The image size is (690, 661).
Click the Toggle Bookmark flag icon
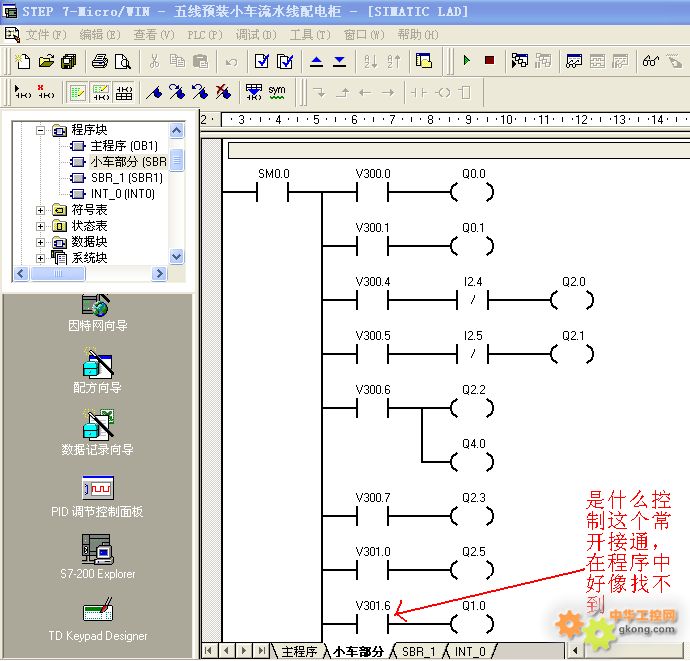[x=154, y=92]
